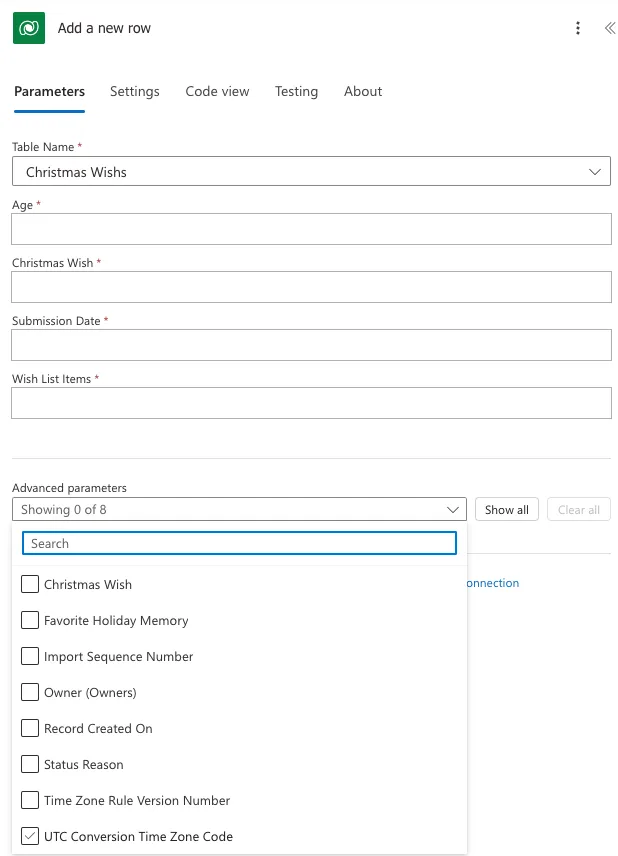The image size is (618, 856).
Task: Switch to the Settings tab
Action: pyautogui.click(x=135, y=91)
